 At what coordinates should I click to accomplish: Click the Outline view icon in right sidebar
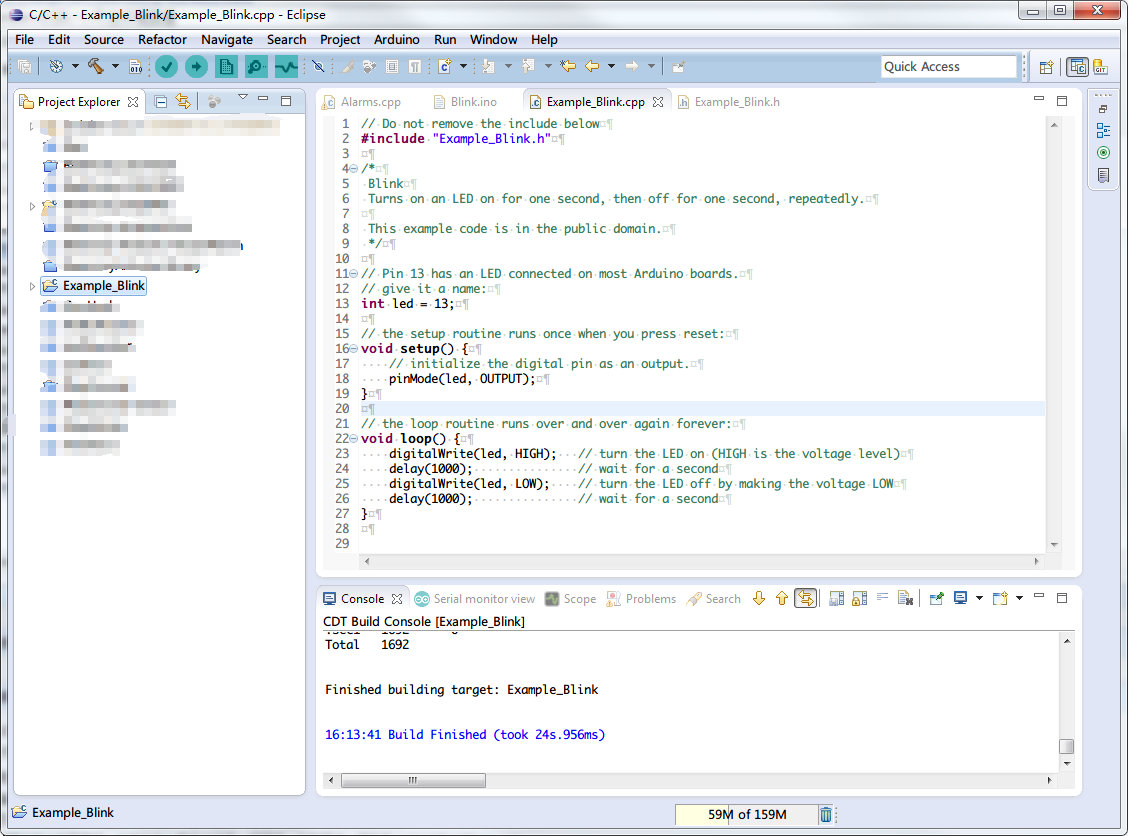(1104, 130)
